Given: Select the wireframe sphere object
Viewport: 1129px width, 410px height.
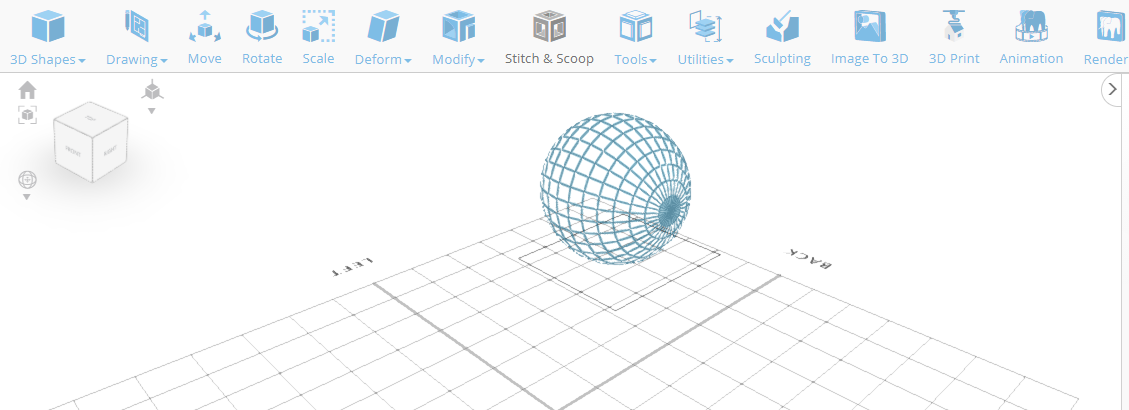Looking at the screenshot, I should pyautogui.click(x=616, y=188).
